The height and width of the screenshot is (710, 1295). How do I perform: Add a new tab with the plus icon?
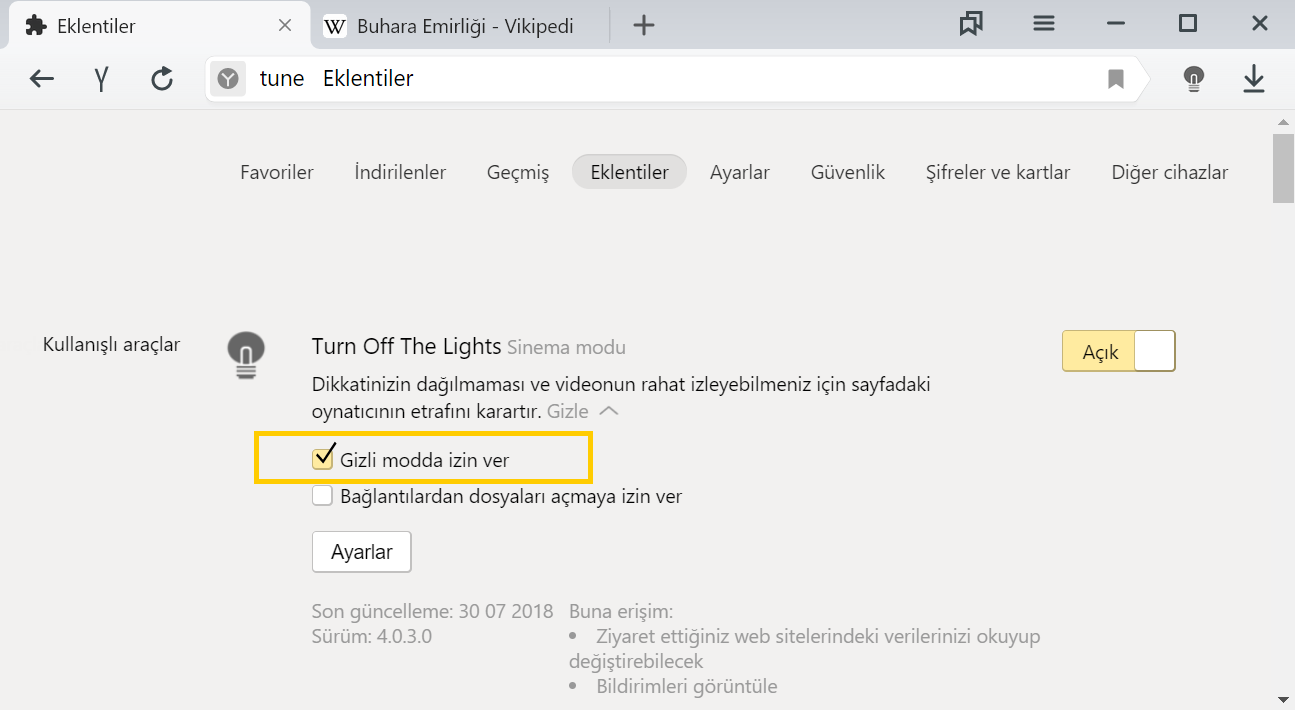[x=644, y=26]
